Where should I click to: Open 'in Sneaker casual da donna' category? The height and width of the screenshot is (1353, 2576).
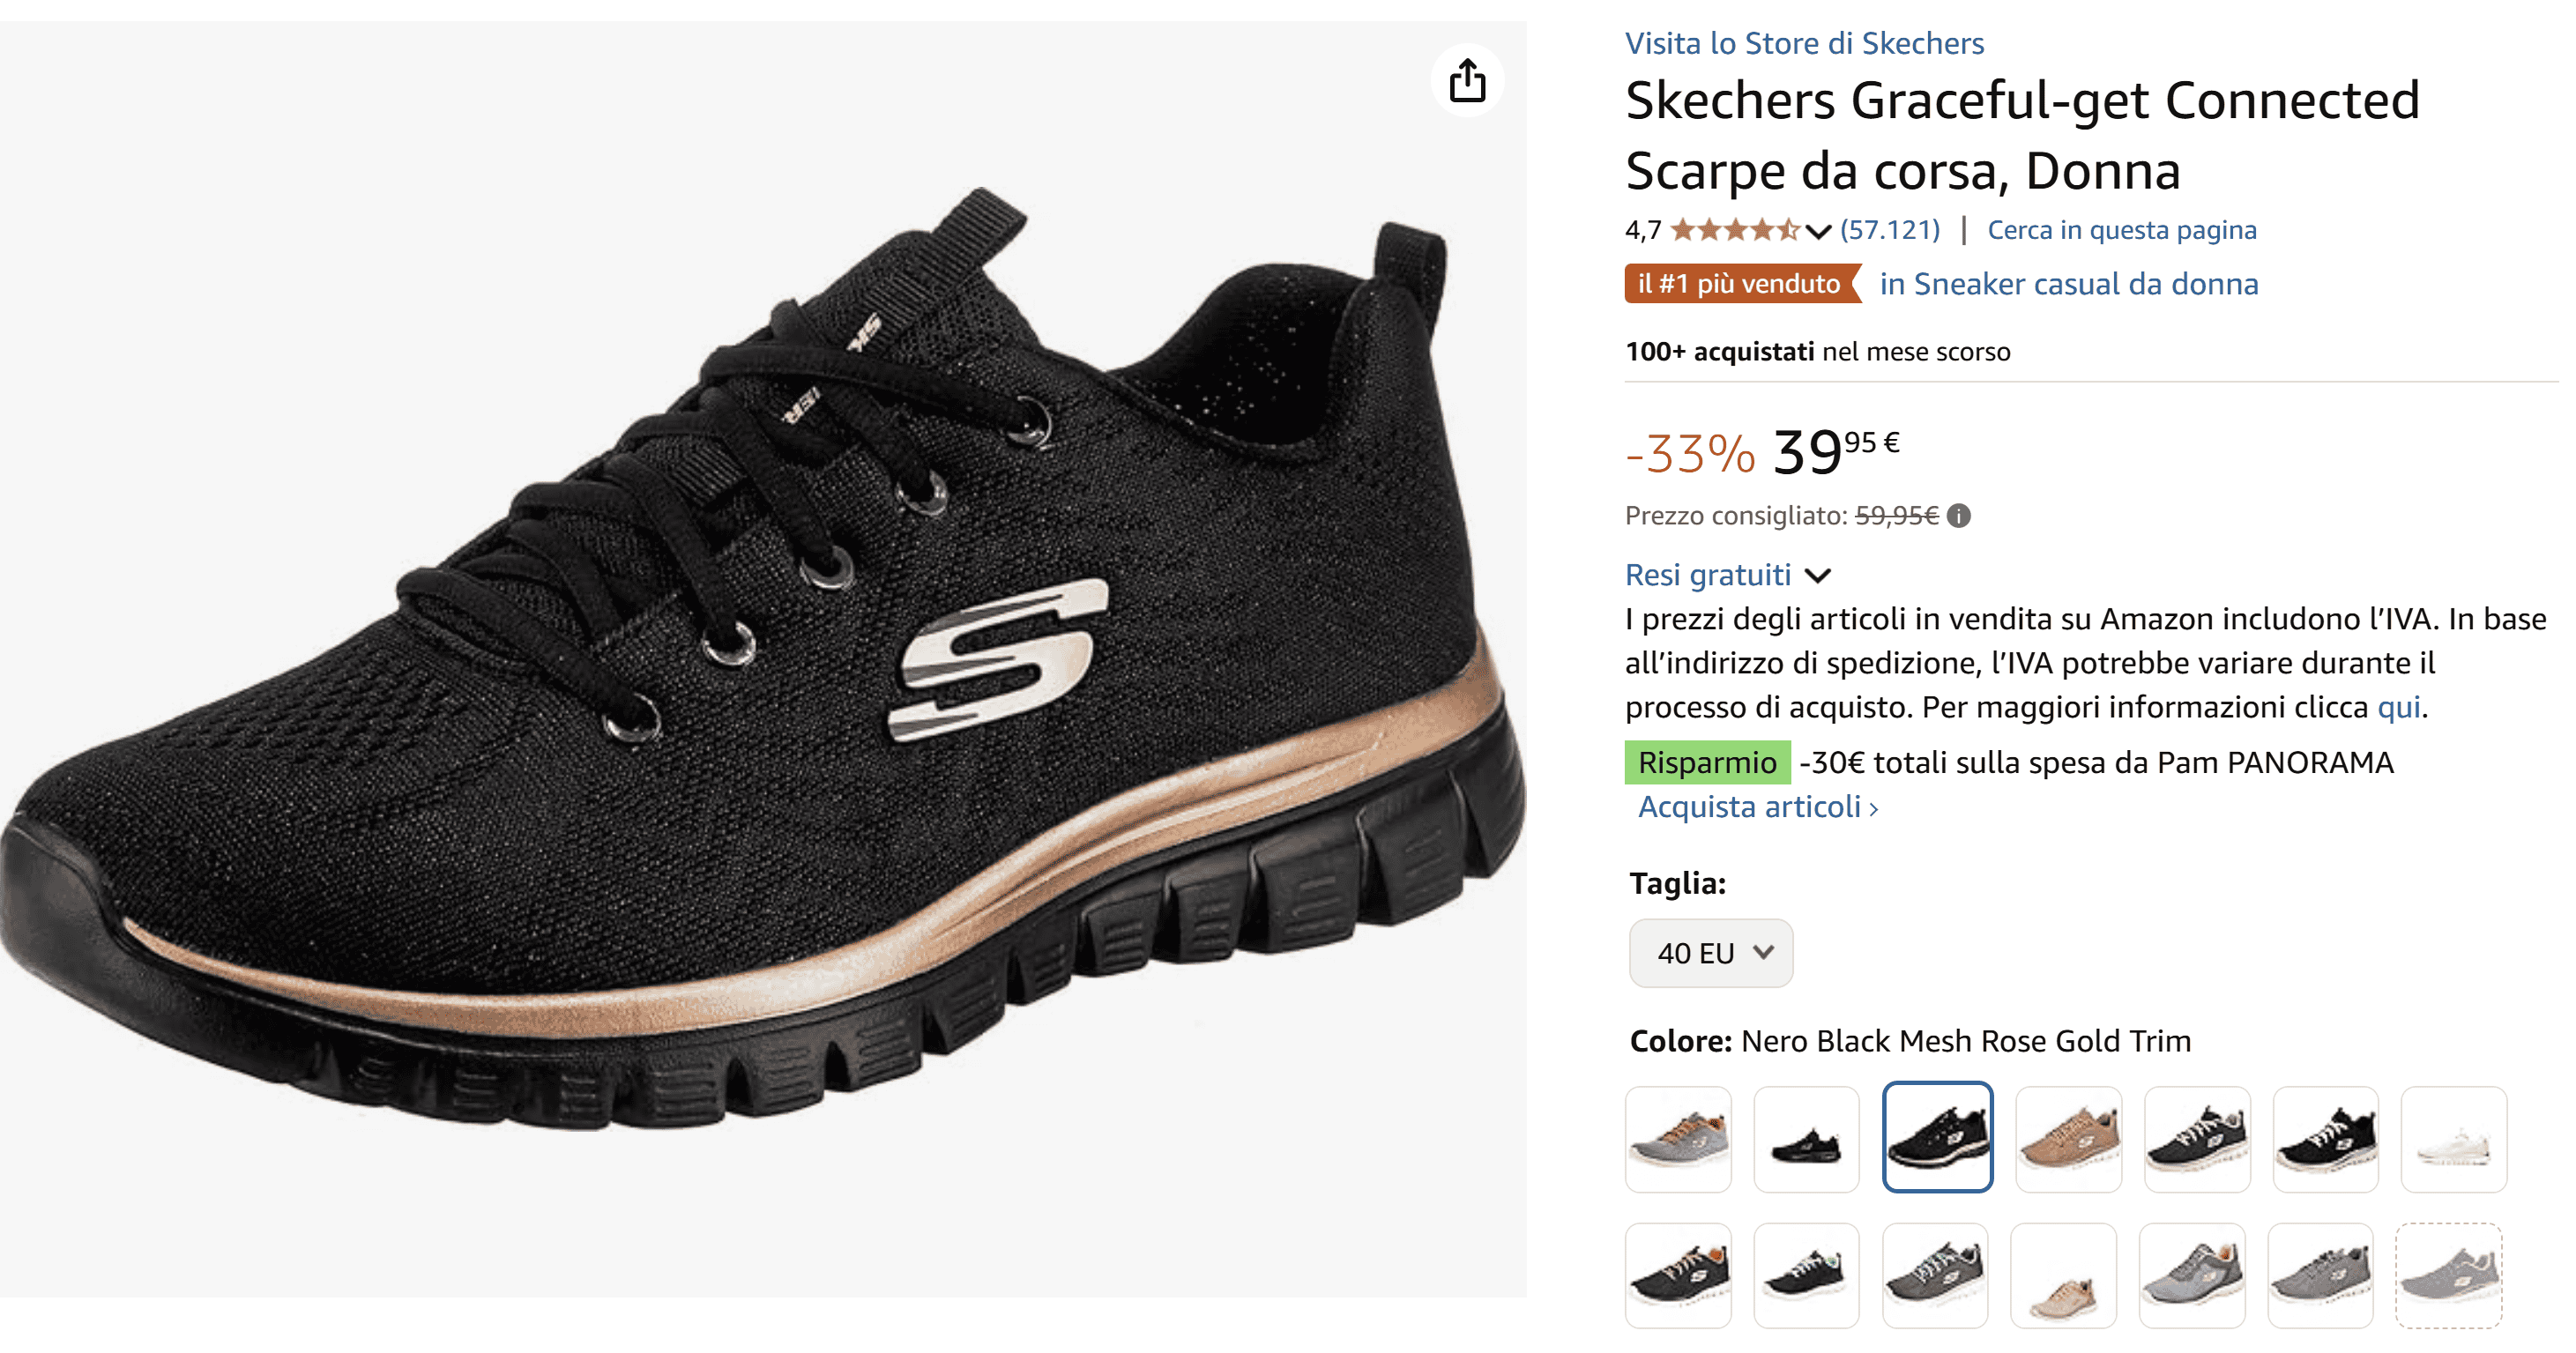click(x=2068, y=284)
